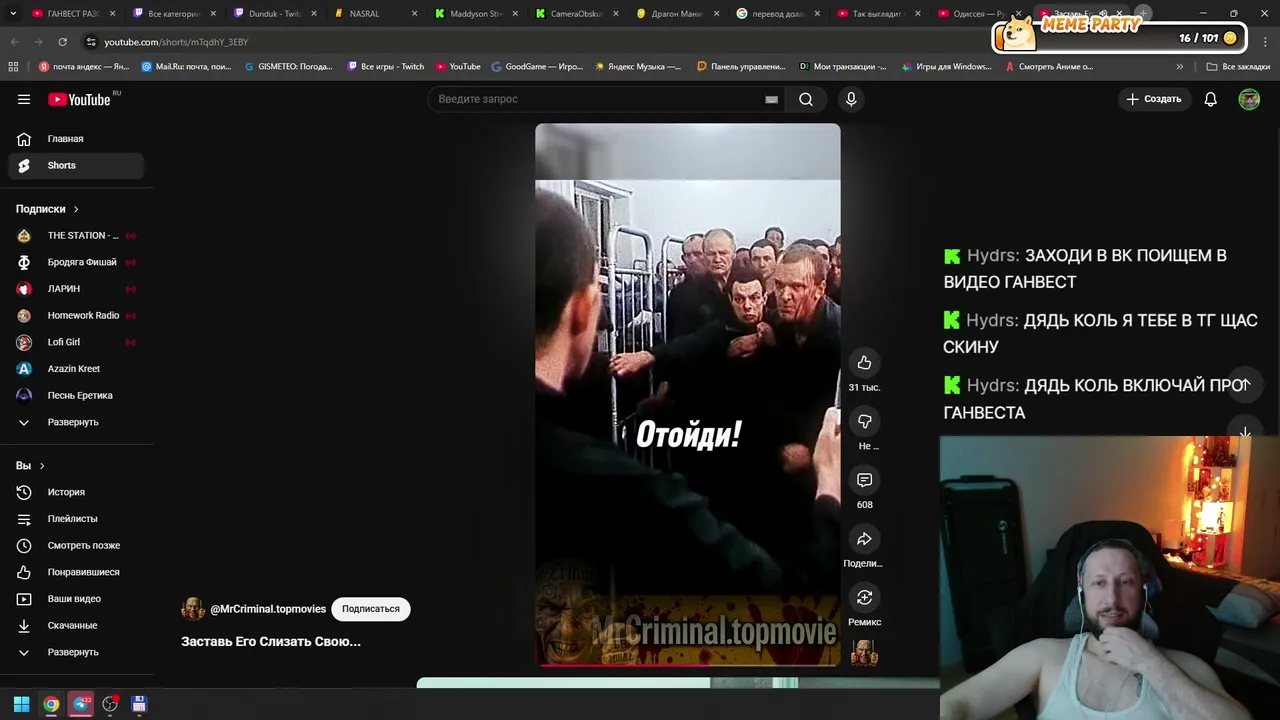The image size is (1280, 720).
Task: Open Ремикс remix option
Action: pos(864,598)
